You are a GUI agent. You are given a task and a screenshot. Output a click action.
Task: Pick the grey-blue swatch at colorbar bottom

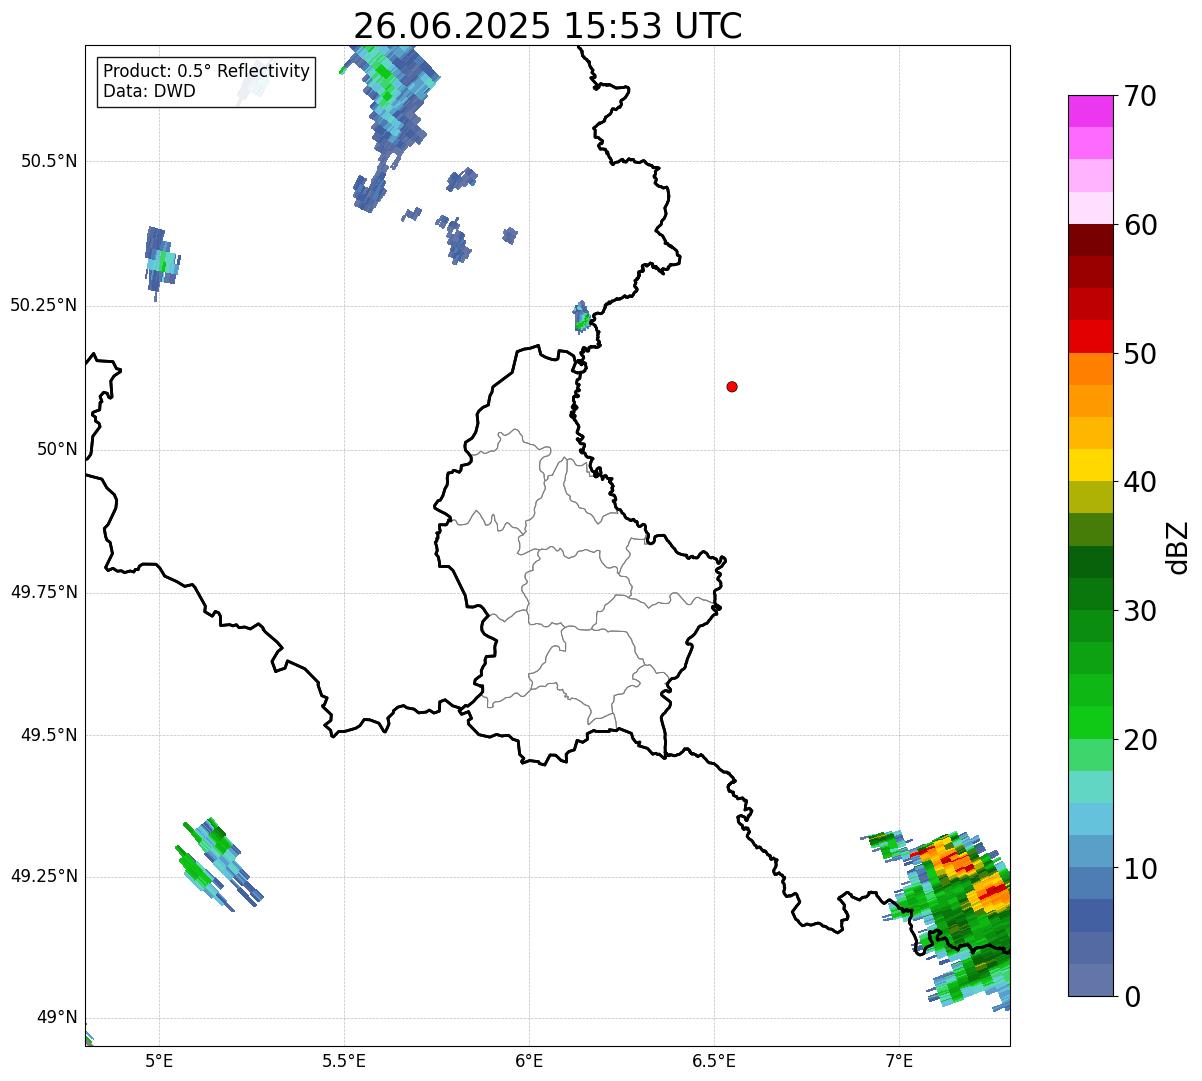click(1090, 980)
